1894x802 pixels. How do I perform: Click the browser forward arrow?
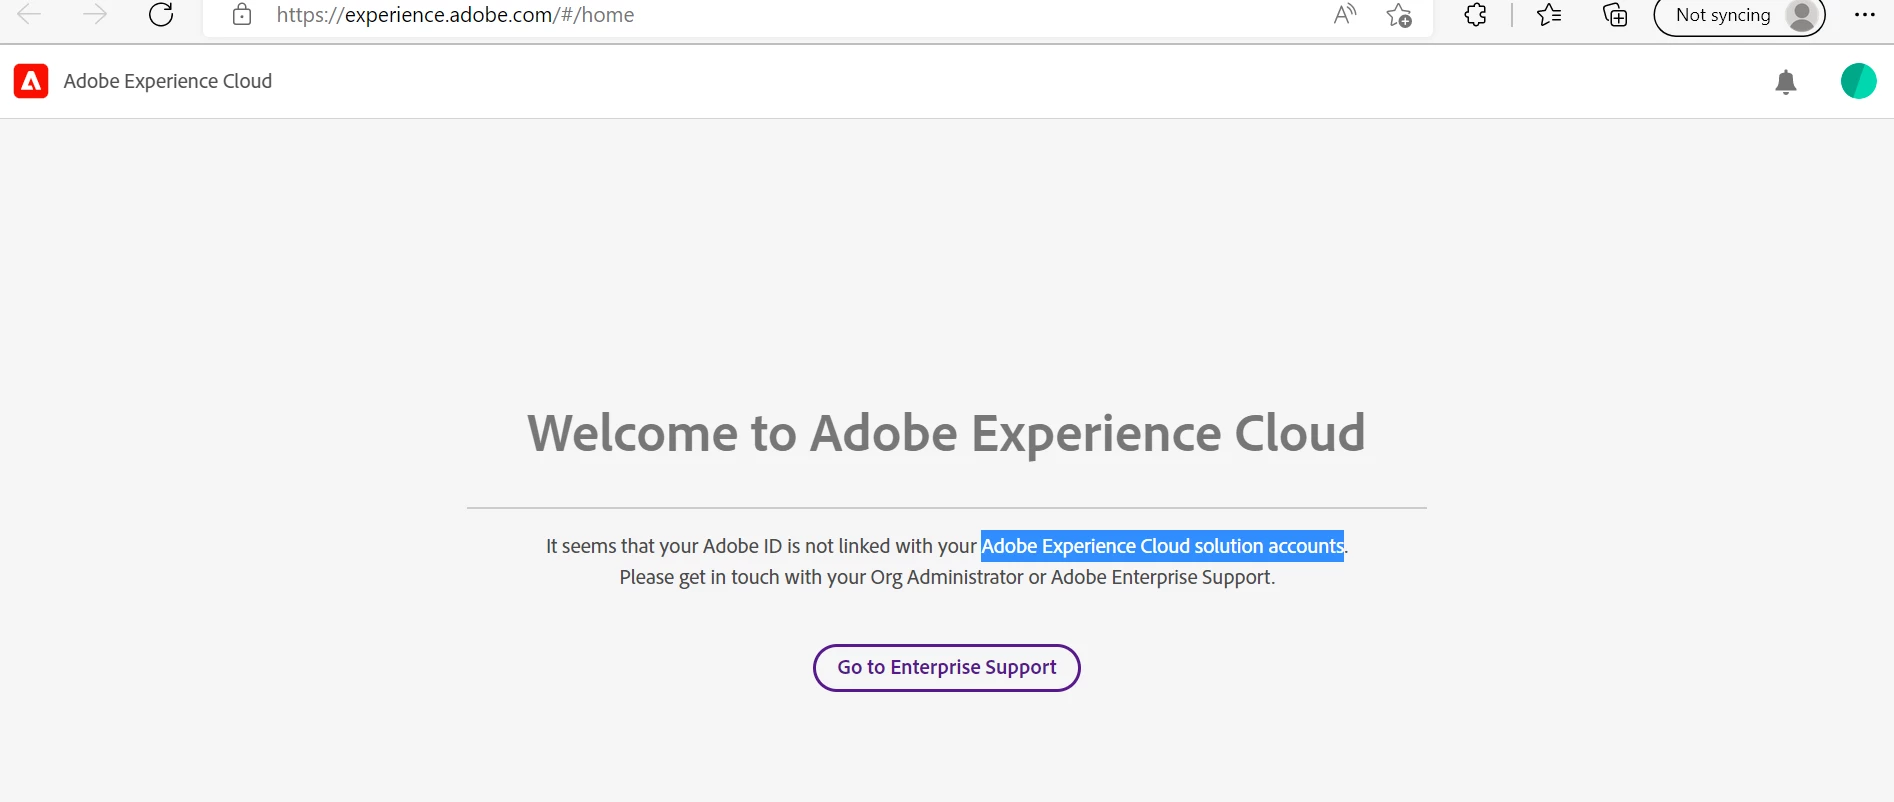pyautogui.click(x=95, y=15)
